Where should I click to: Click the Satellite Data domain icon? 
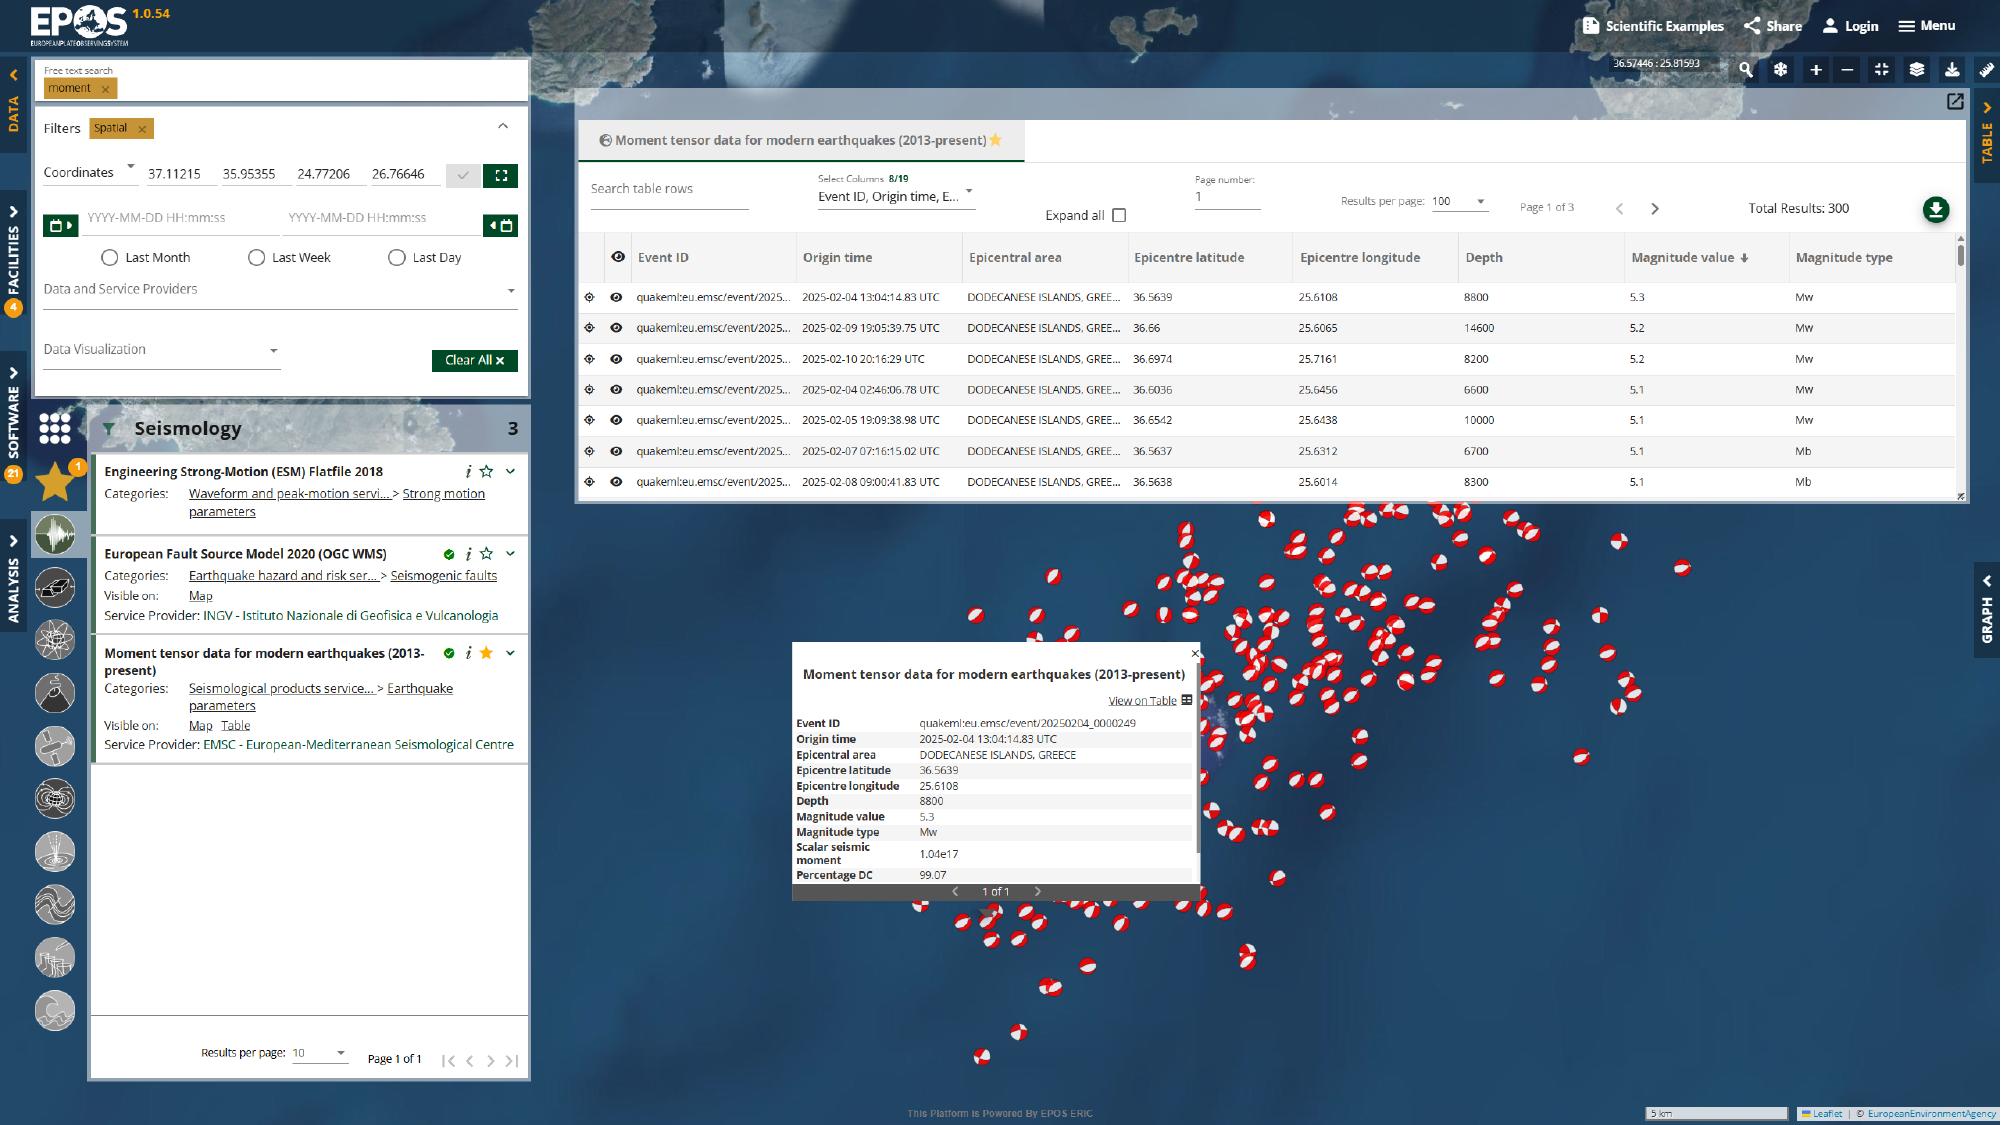tap(55, 745)
